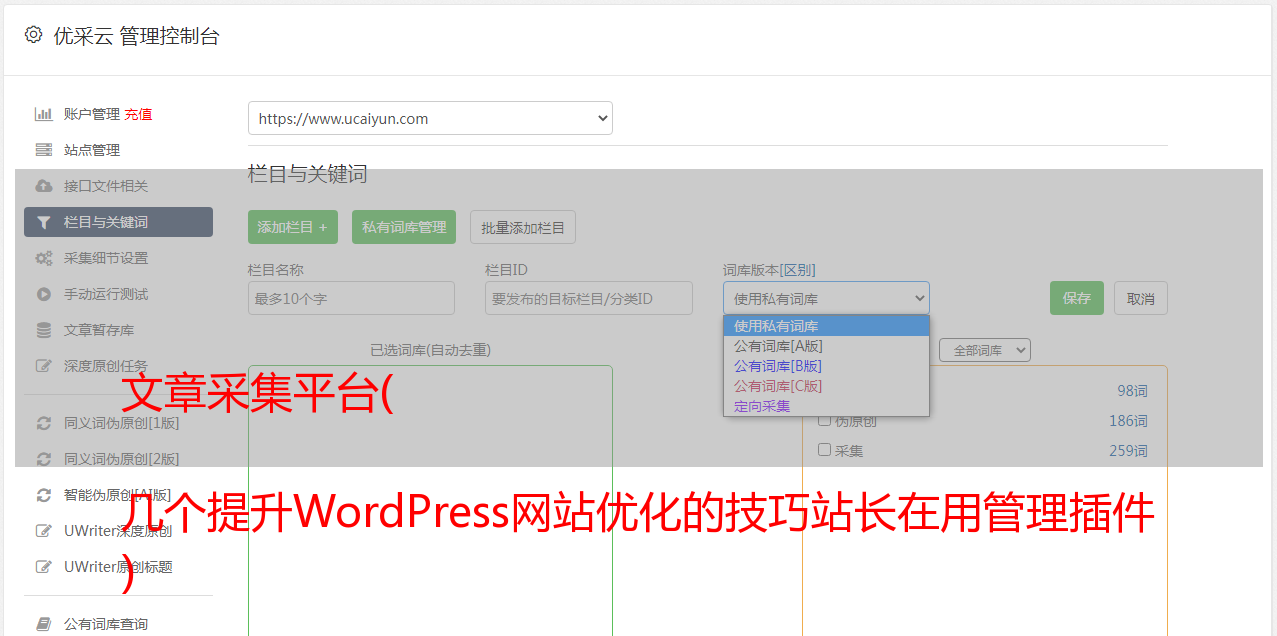Viewport: 1277px width, 636px height.
Task: Click the edit icon for UWriter深度原创
Action: pos(43,531)
